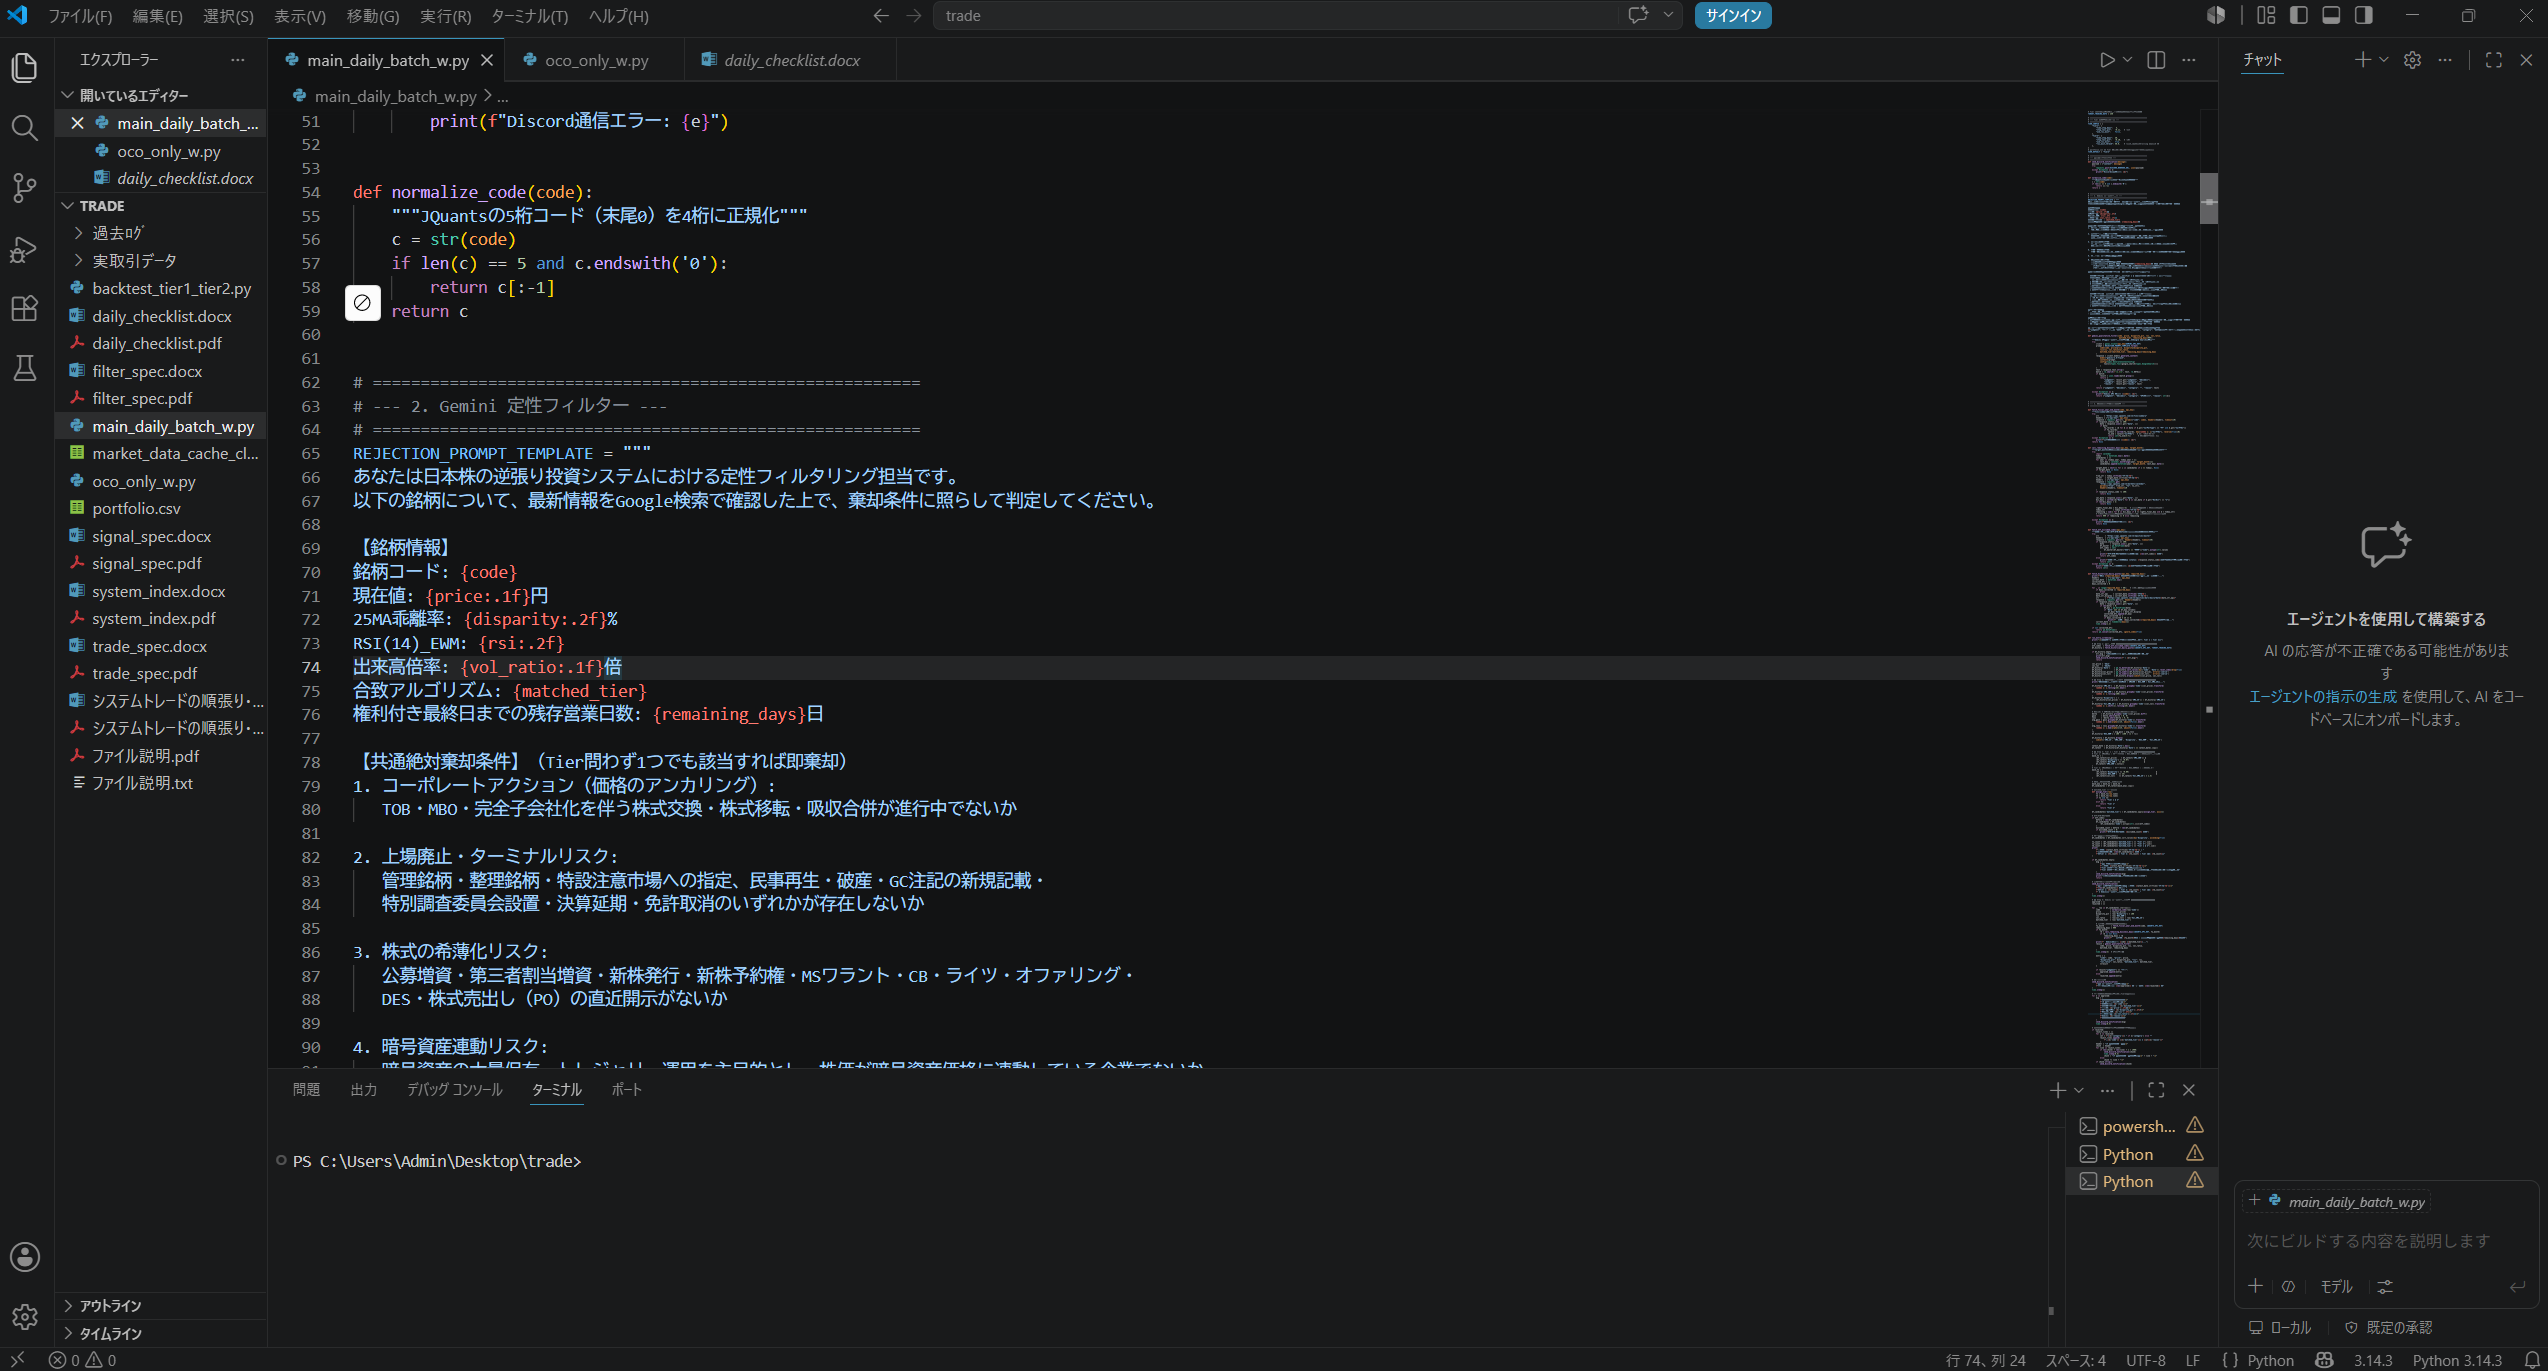Screen dimensions: 2548x1371
Task: Switch to デバッグ コンソール panel tab
Action: (x=454, y=1090)
